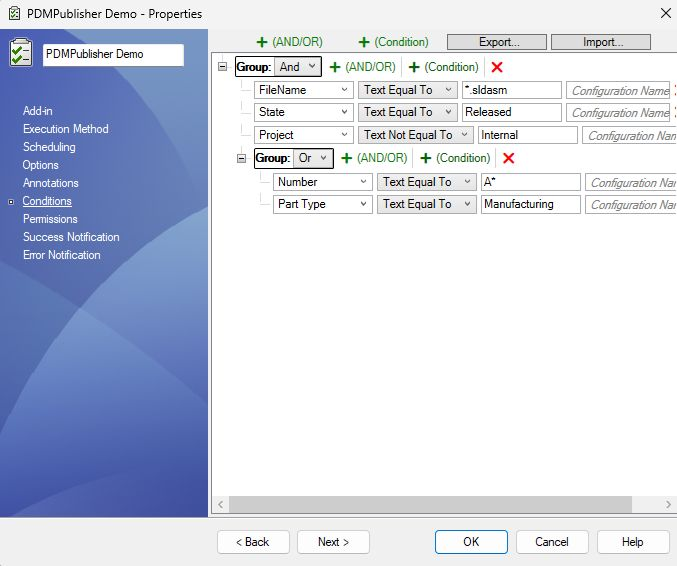Open the Options page
The image size is (677, 566).
(x=41, y=165)
